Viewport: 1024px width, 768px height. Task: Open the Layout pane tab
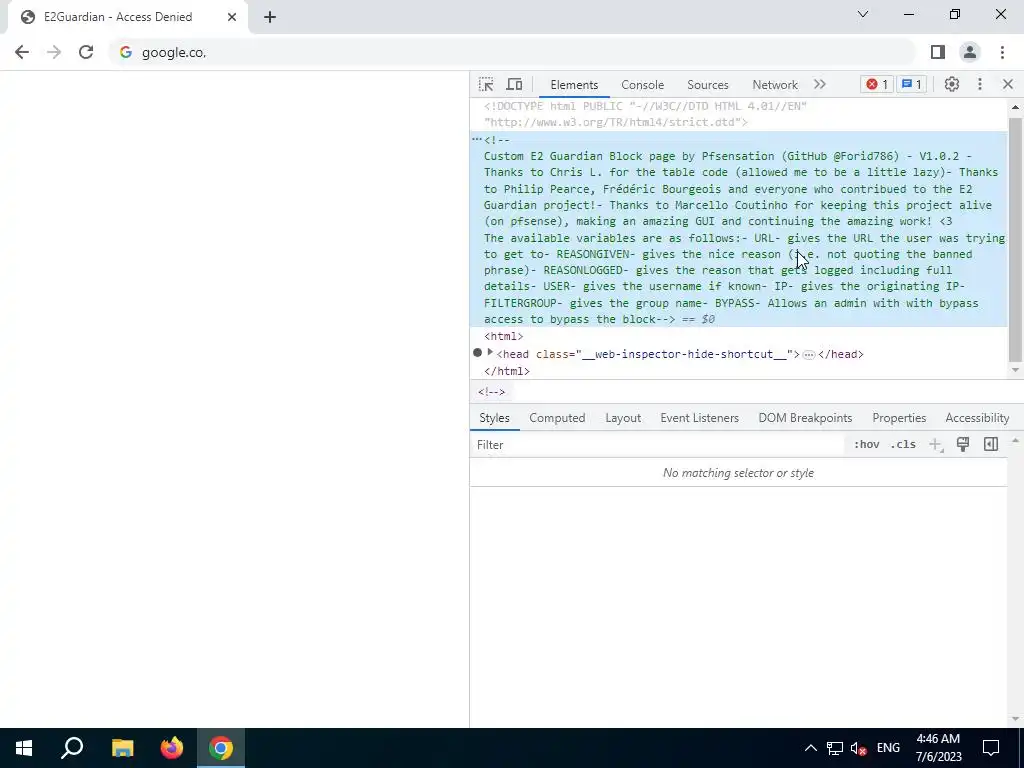(623, 418)
